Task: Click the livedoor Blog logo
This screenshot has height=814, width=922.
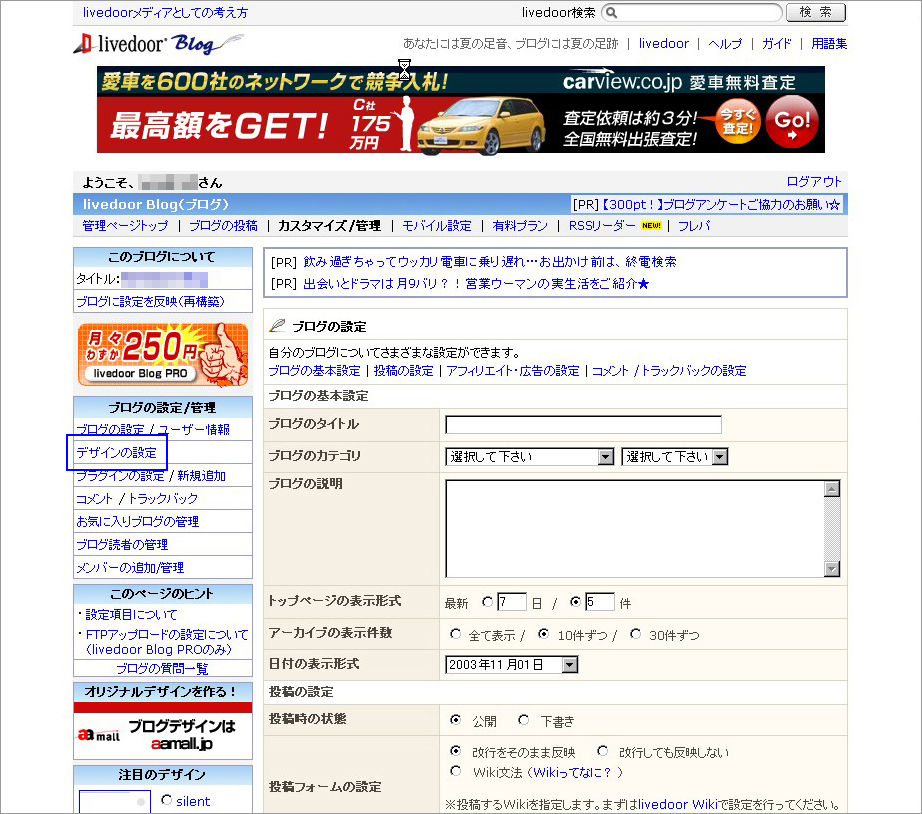Action: pos(158,44)
